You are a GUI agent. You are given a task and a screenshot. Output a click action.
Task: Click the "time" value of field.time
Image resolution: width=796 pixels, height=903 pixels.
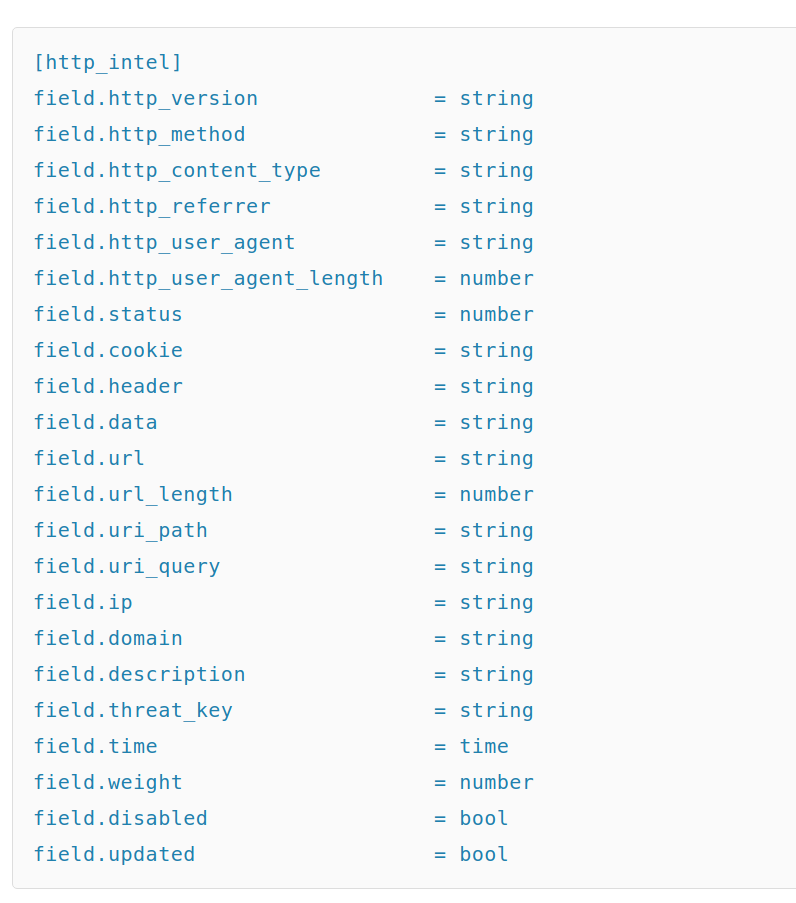pos(484,747)
